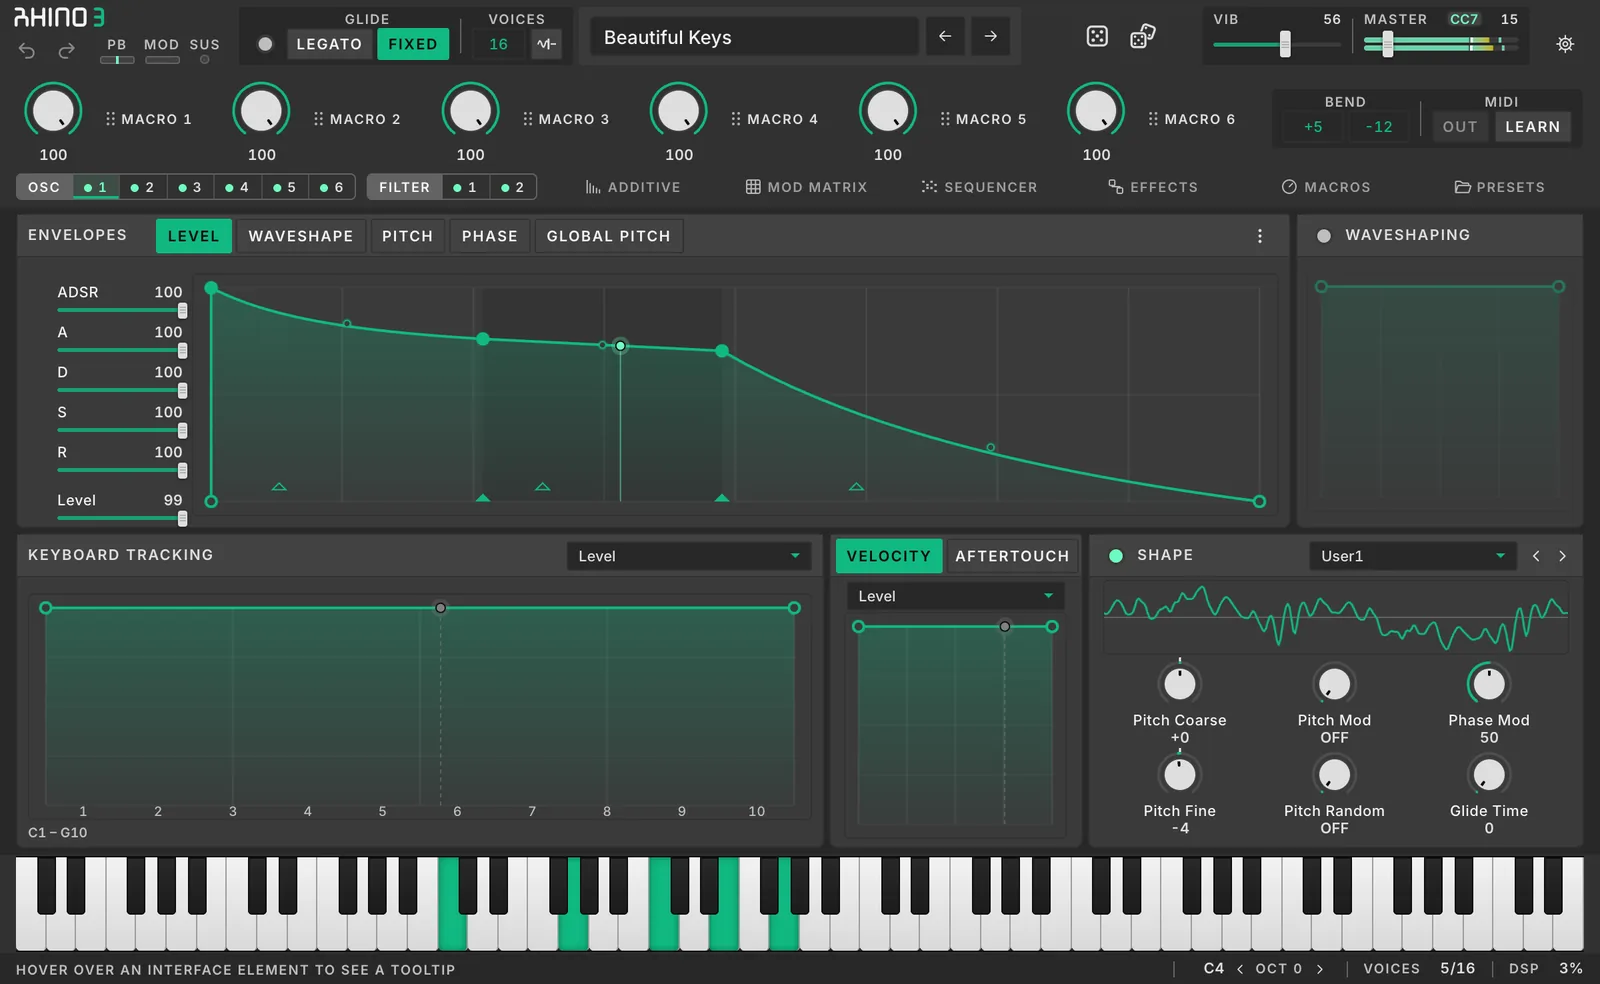This screenshot has height=984, width=1600.
Task: Select oscillator 3 tab
Action: point(190,187)
